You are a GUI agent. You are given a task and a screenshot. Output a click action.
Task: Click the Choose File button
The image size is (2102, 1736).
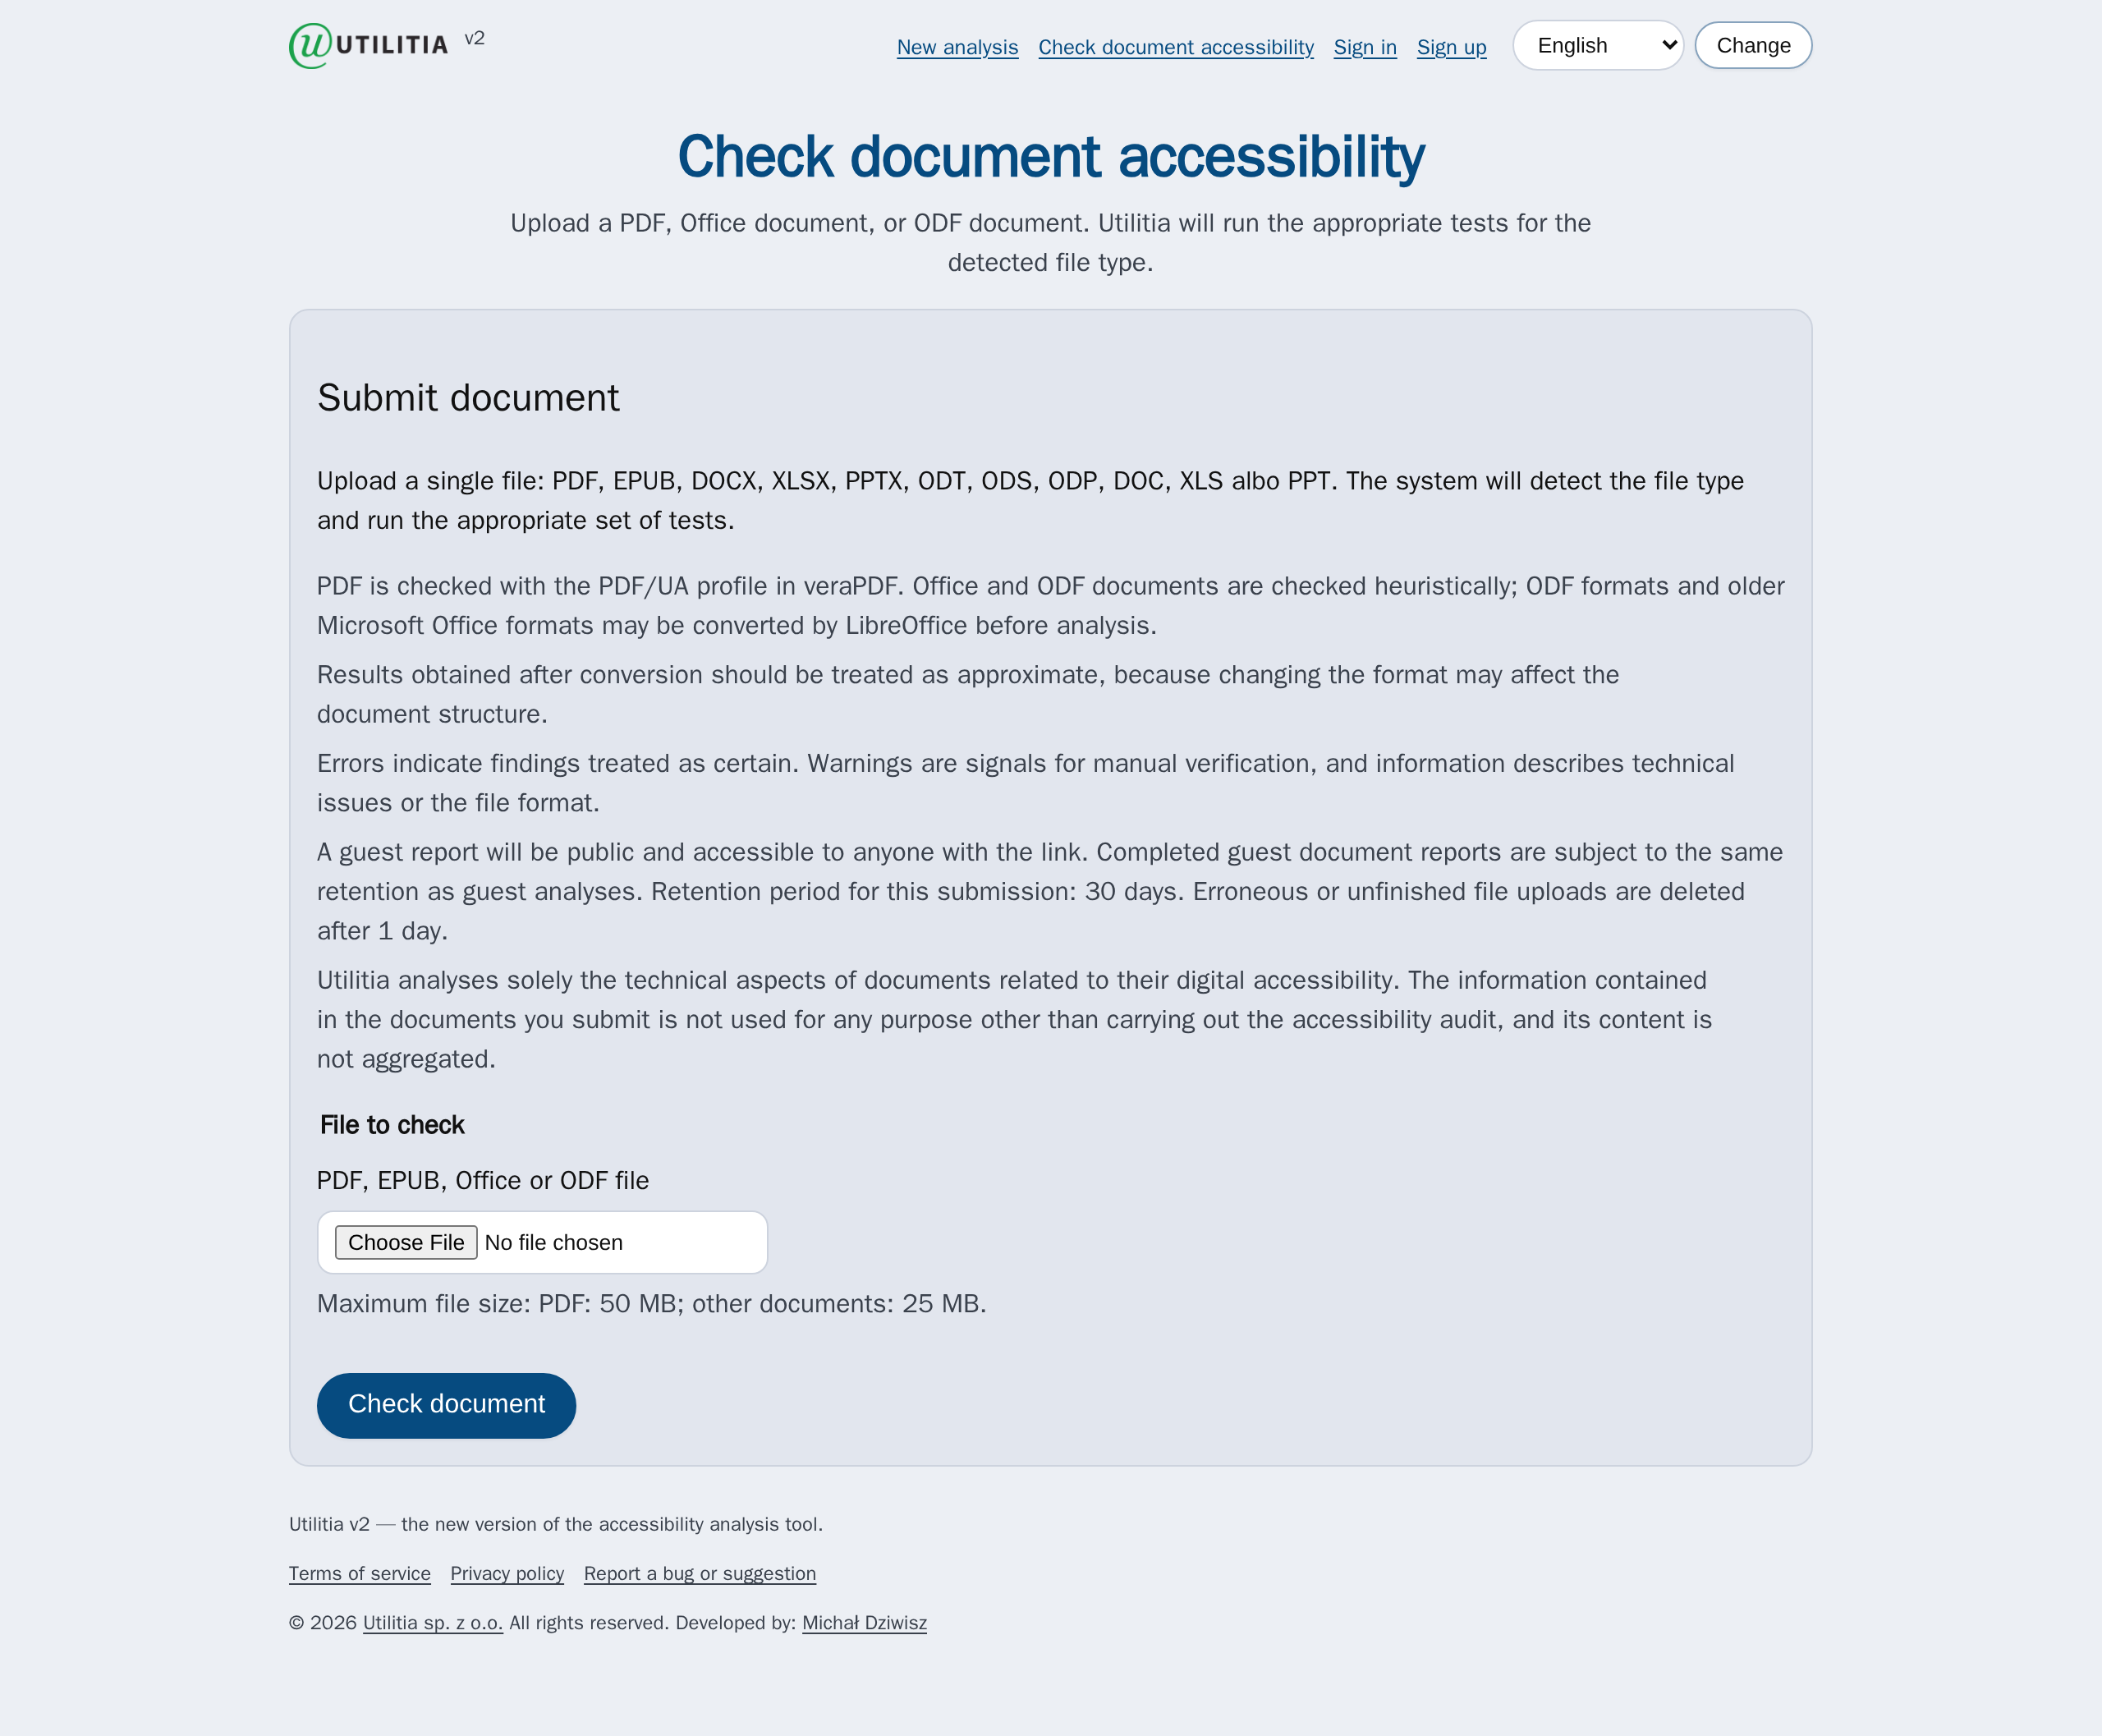[x=406, y=1242]
